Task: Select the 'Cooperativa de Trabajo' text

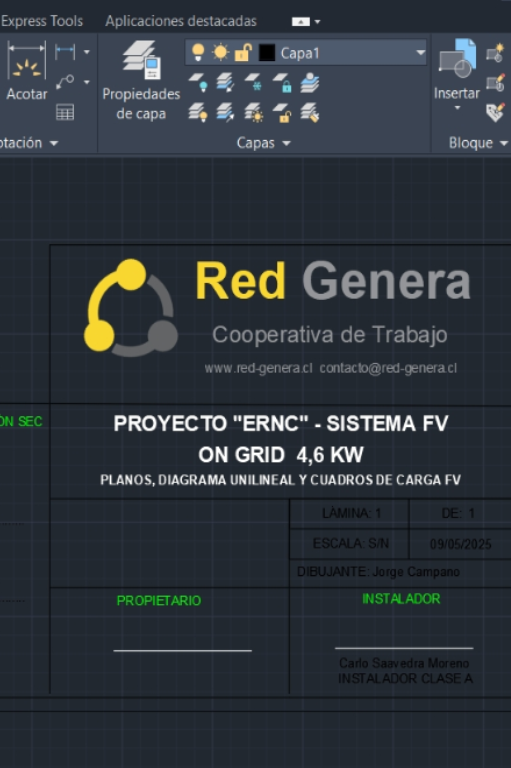Action: (330, 335)
